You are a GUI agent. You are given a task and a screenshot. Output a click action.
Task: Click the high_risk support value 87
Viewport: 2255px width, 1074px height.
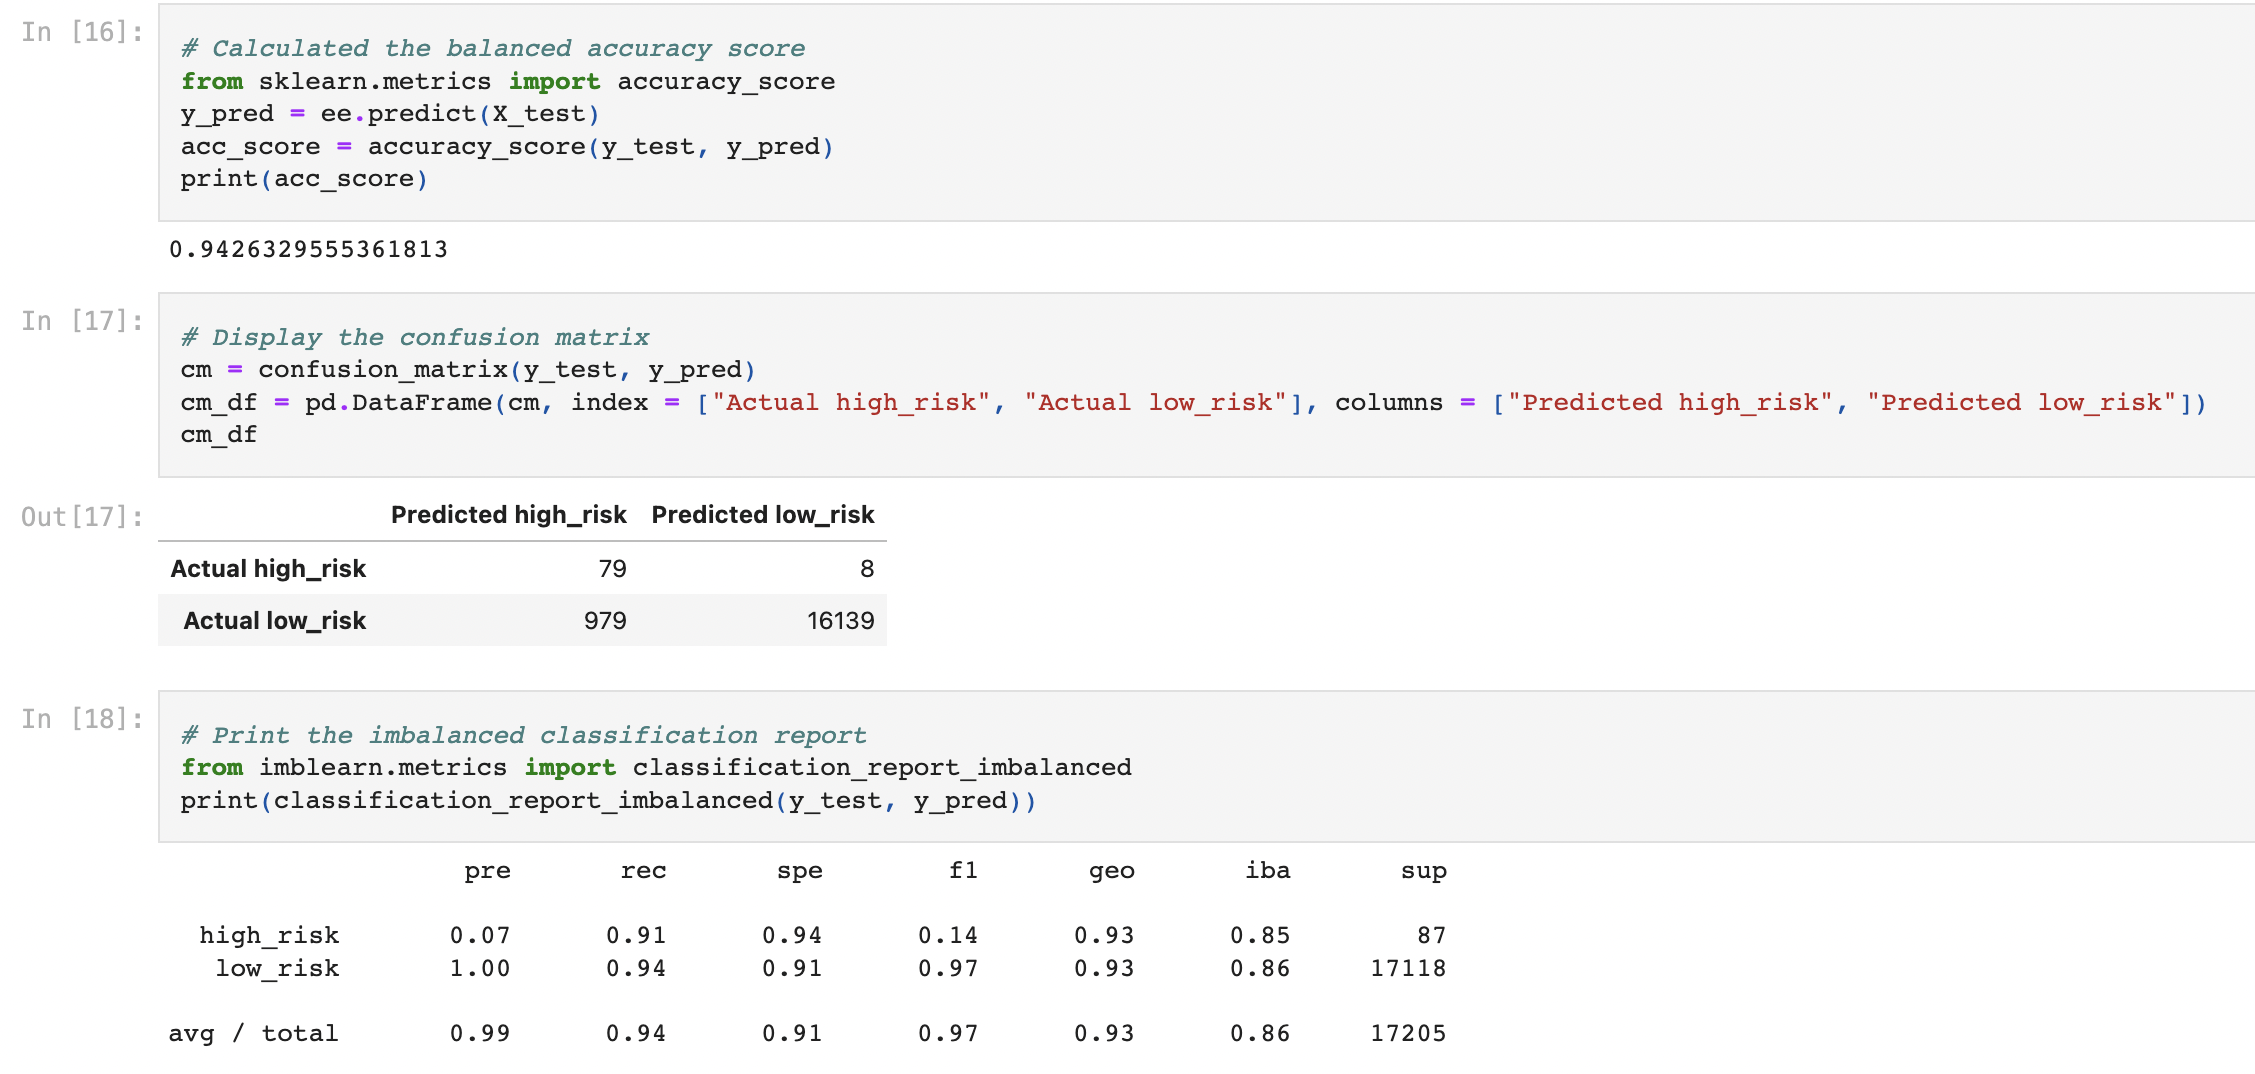coord(1432,936)
